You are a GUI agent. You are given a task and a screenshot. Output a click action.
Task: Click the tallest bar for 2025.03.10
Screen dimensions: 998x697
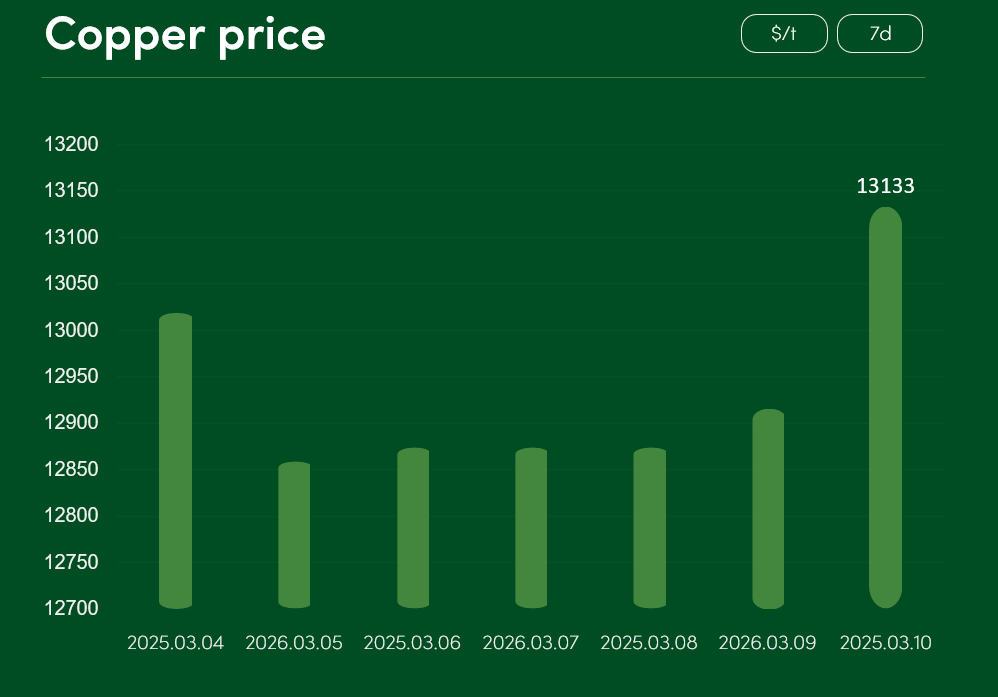point(886,407)
